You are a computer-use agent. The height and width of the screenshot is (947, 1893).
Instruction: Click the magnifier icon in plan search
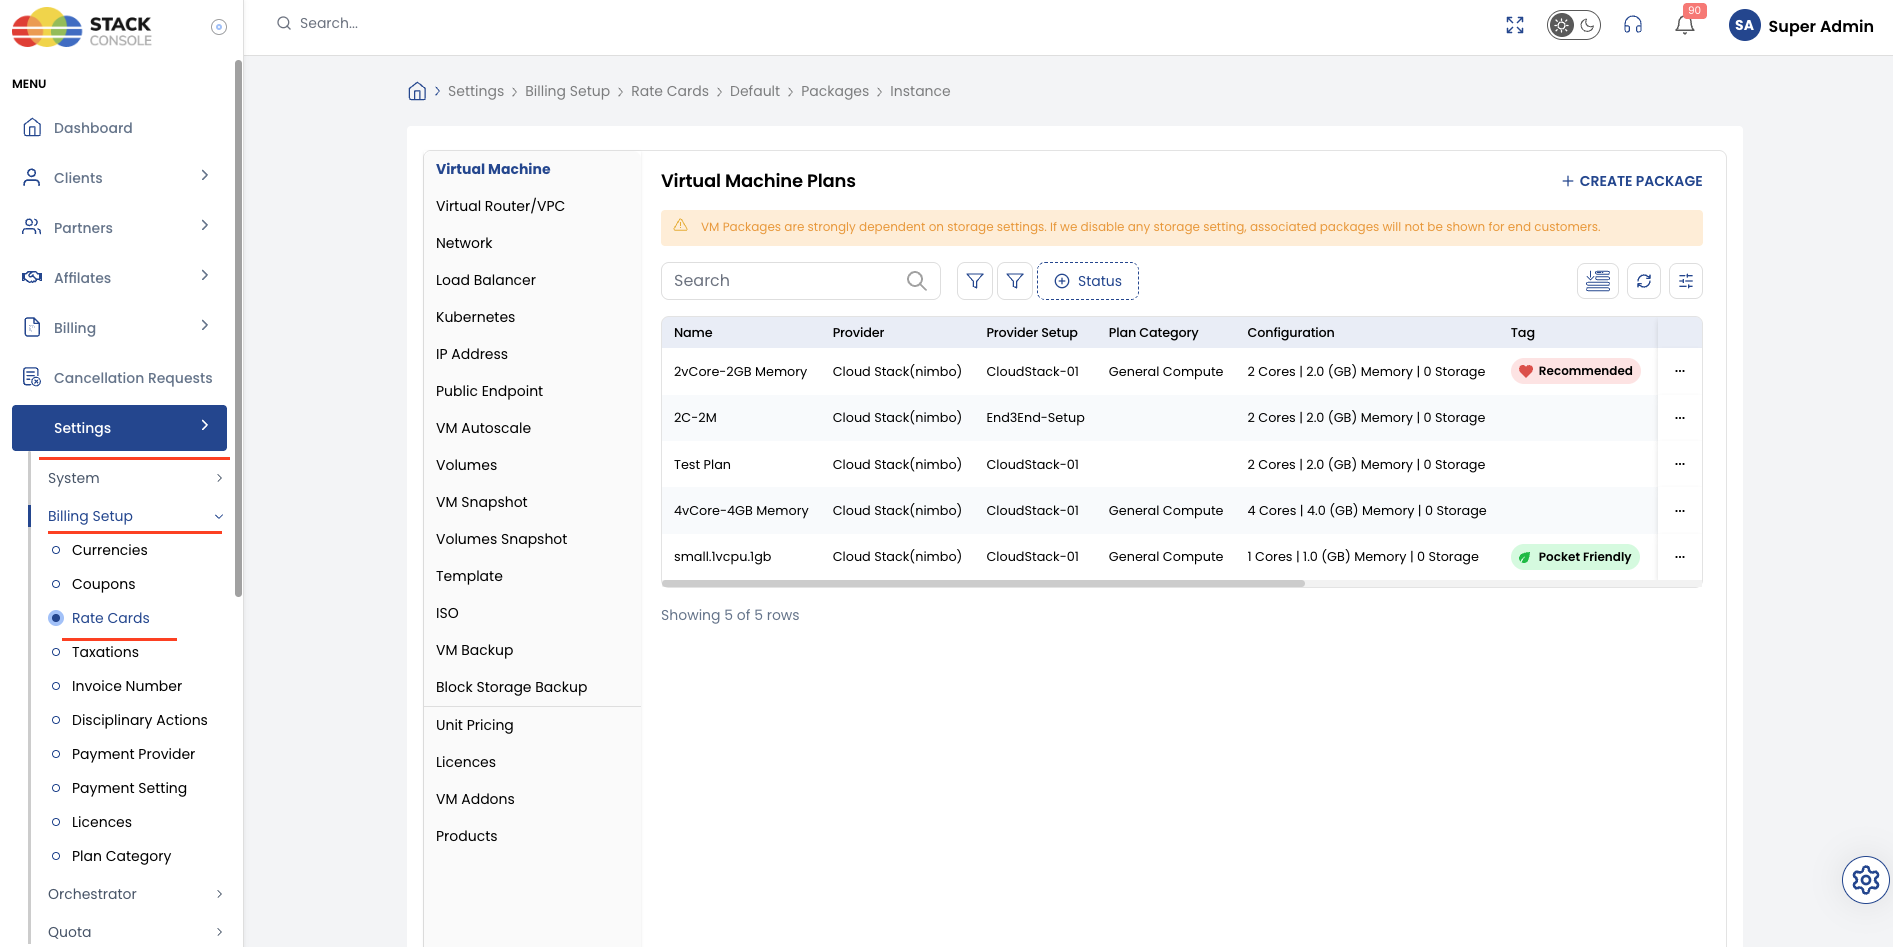point(916,281)
